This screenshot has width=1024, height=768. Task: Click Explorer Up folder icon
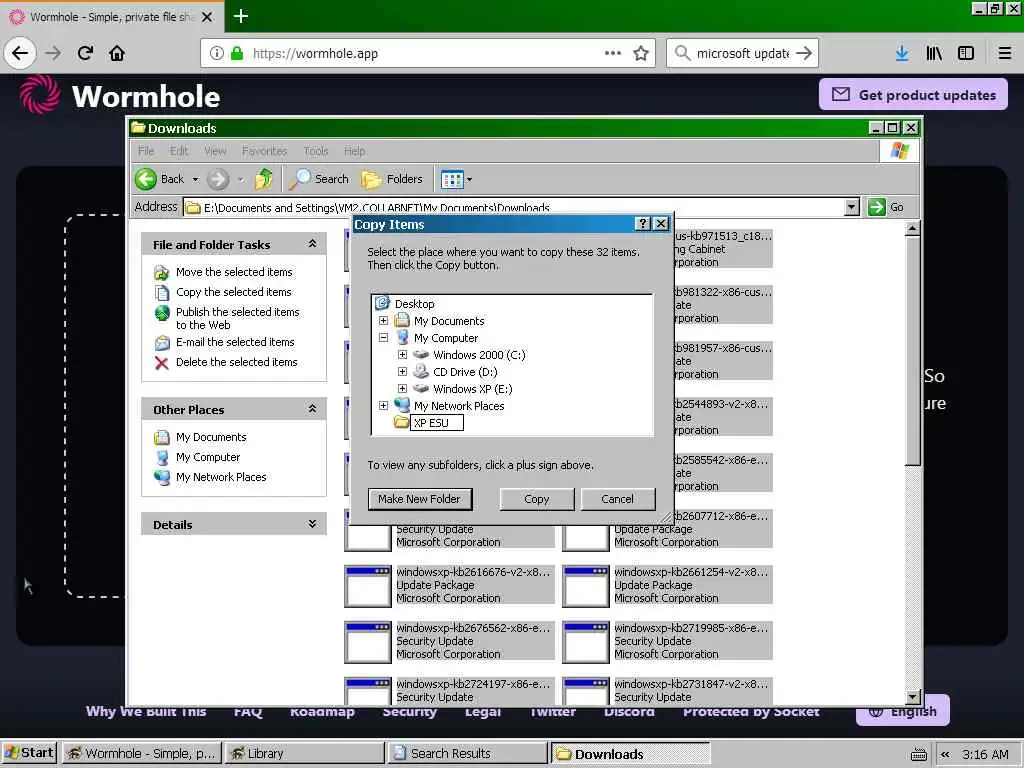click(x=263, y=178)
